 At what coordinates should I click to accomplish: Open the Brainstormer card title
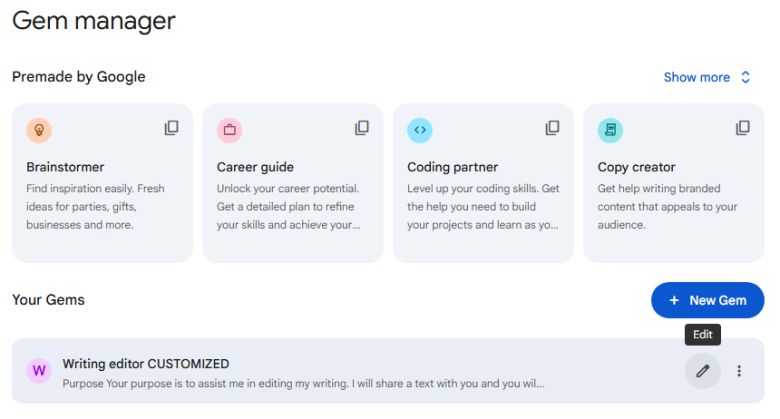(x=65, y=167)
